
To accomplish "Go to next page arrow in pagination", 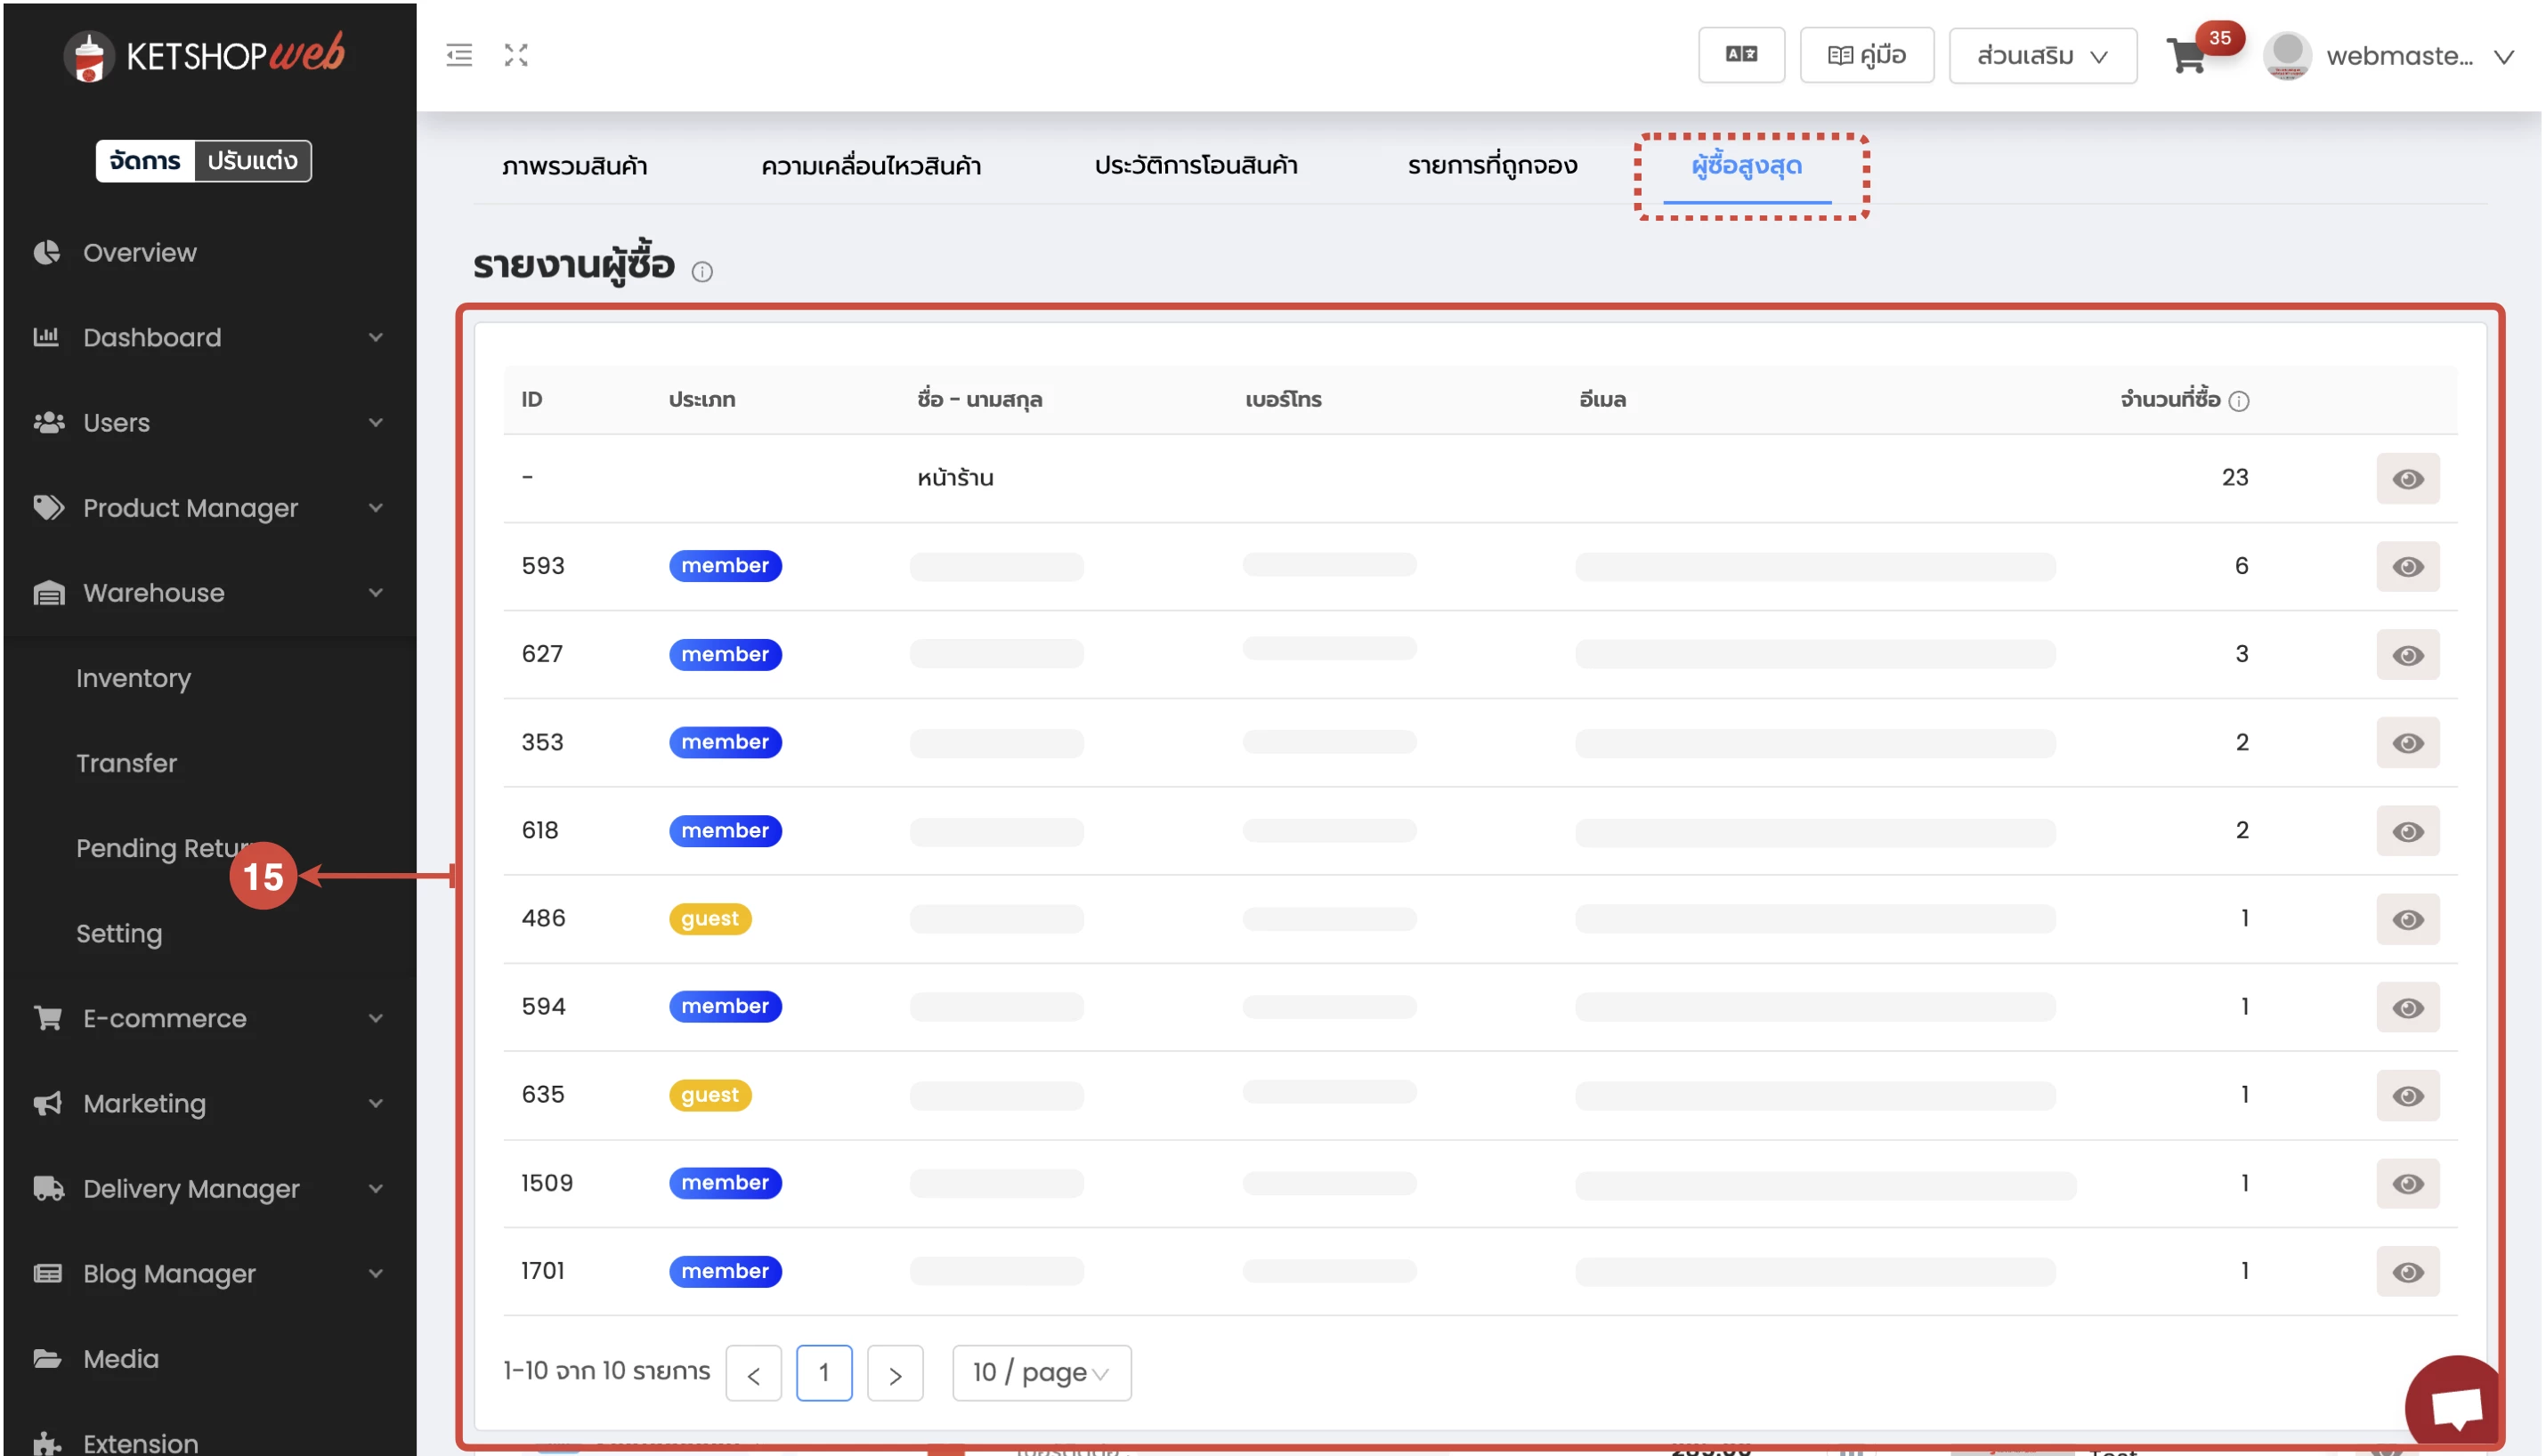I will pos(895,1374).
